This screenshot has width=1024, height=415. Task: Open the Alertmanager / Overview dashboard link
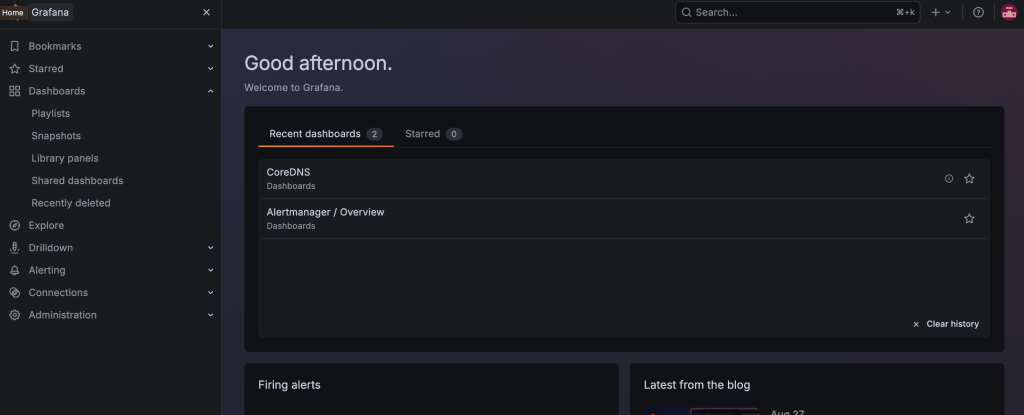pos(325,212)
